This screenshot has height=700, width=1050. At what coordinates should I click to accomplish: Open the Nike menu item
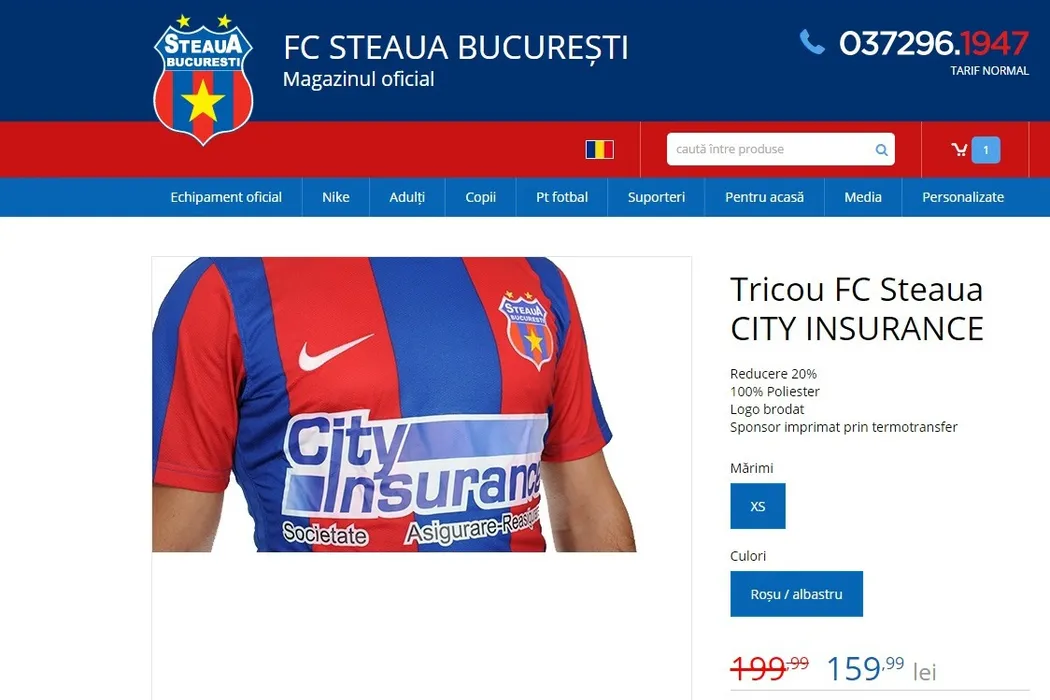pos(335,197)
